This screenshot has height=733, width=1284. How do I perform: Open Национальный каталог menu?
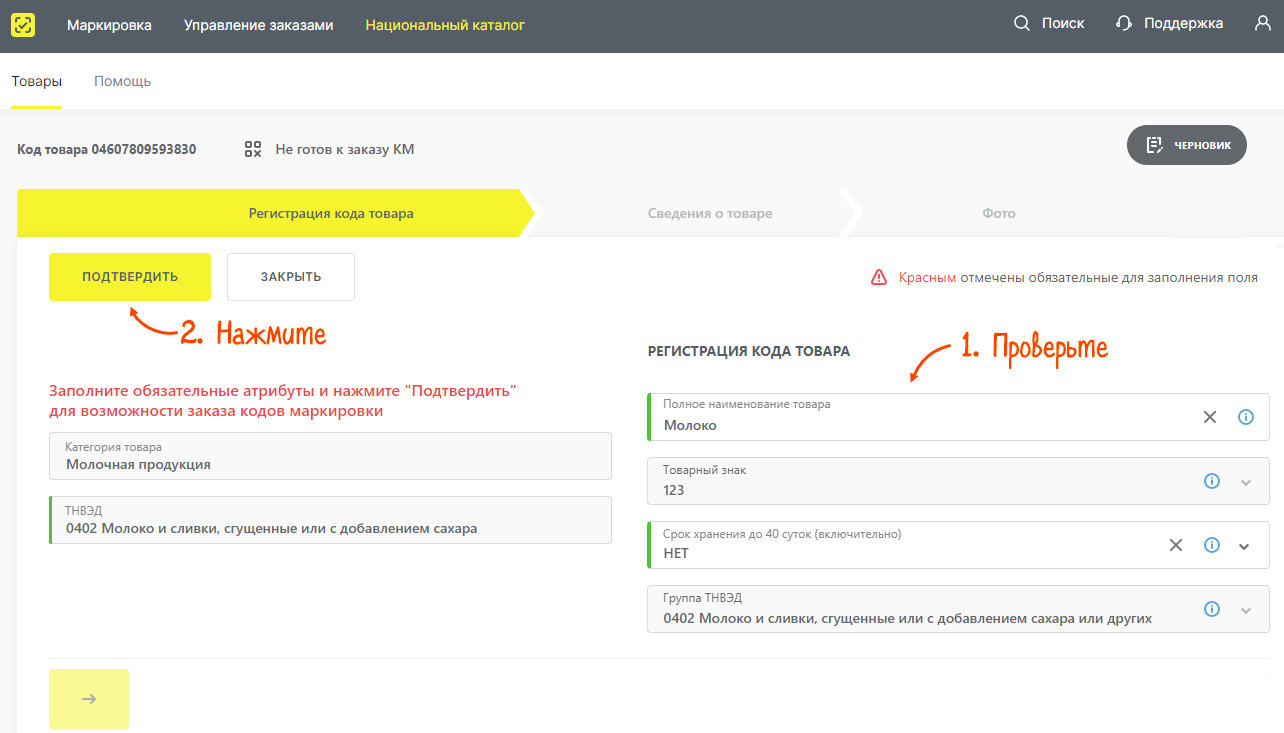pos(445,24)
